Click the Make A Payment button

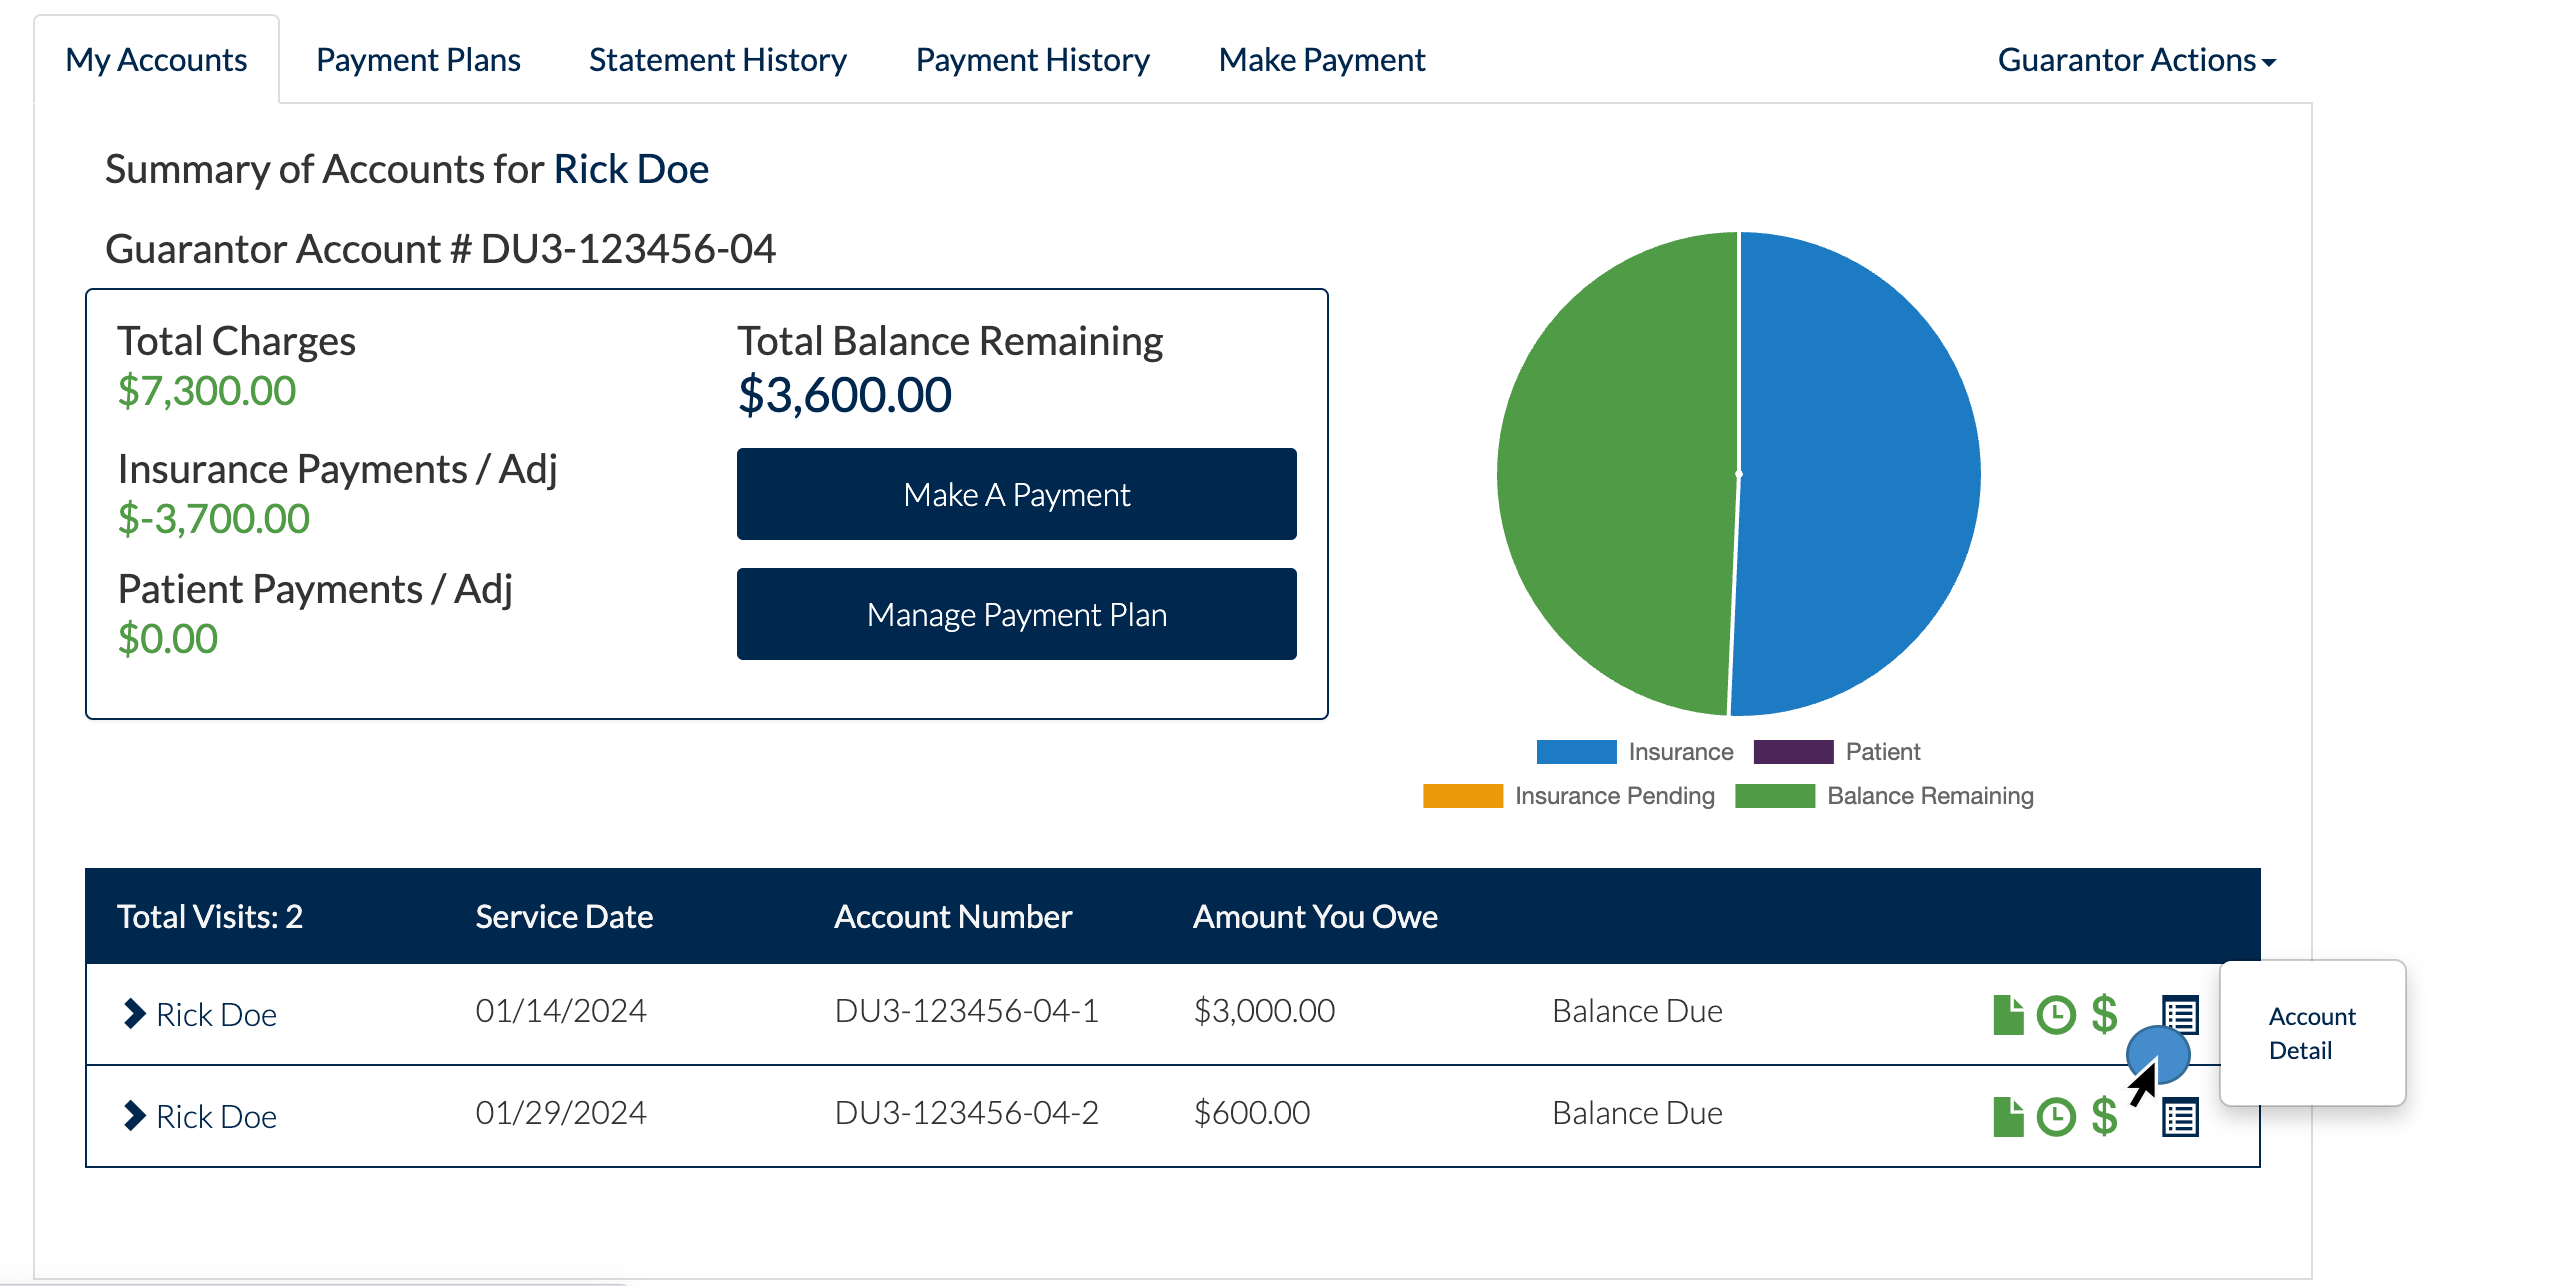click(x=1016, y=493)
